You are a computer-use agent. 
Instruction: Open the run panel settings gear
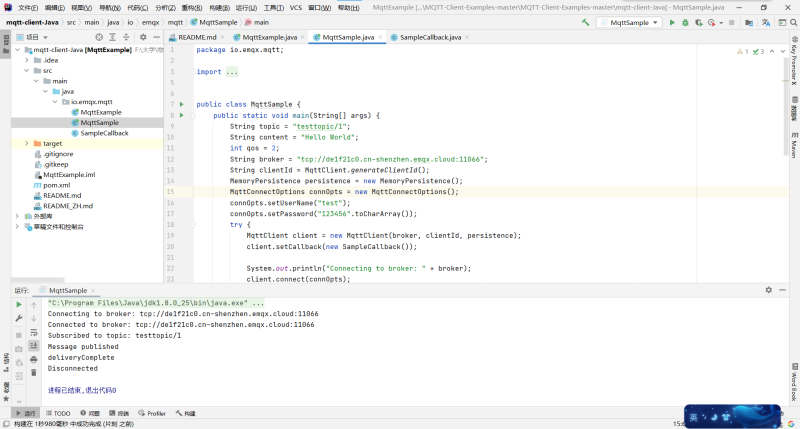(768, 290)
